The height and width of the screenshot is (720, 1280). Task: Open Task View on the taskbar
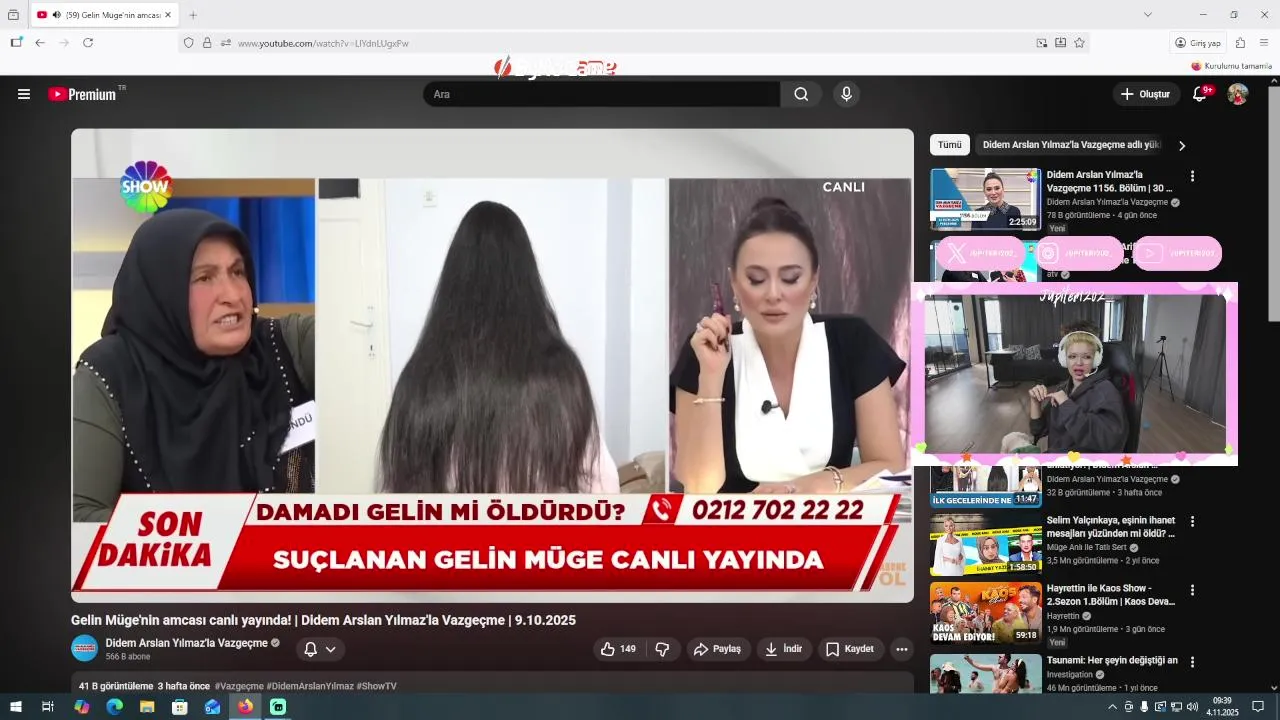pos(47,707)
